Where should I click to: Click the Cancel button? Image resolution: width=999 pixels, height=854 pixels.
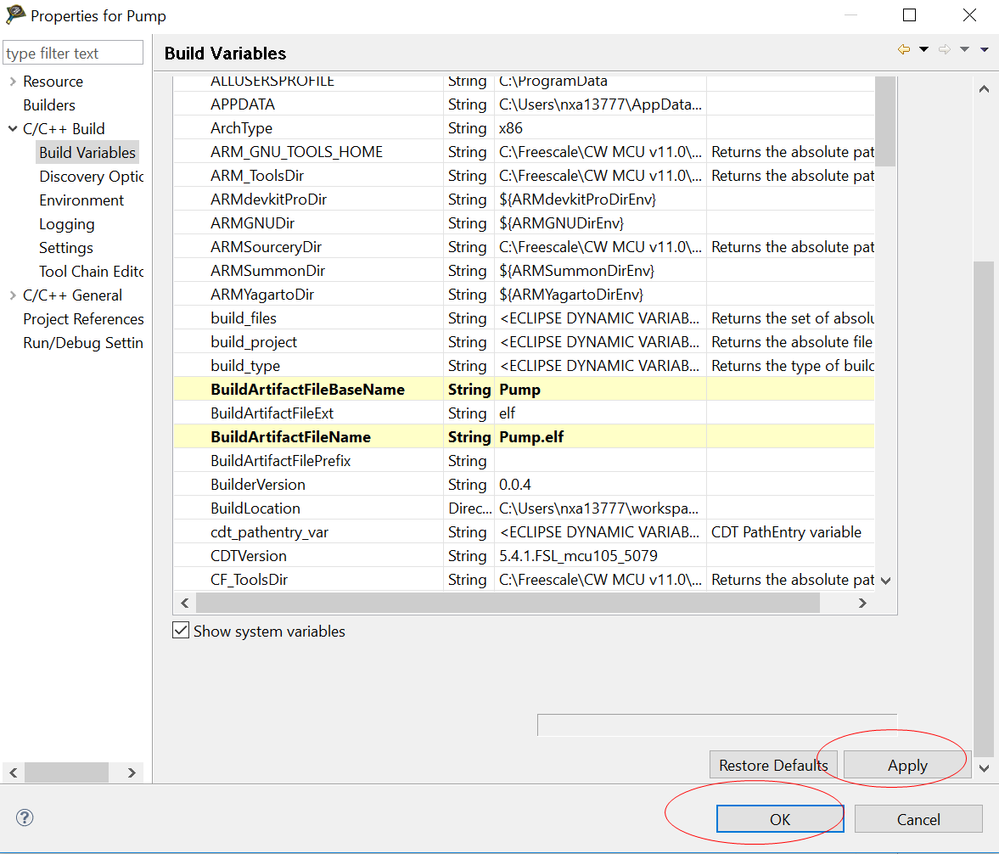point(918,819)
